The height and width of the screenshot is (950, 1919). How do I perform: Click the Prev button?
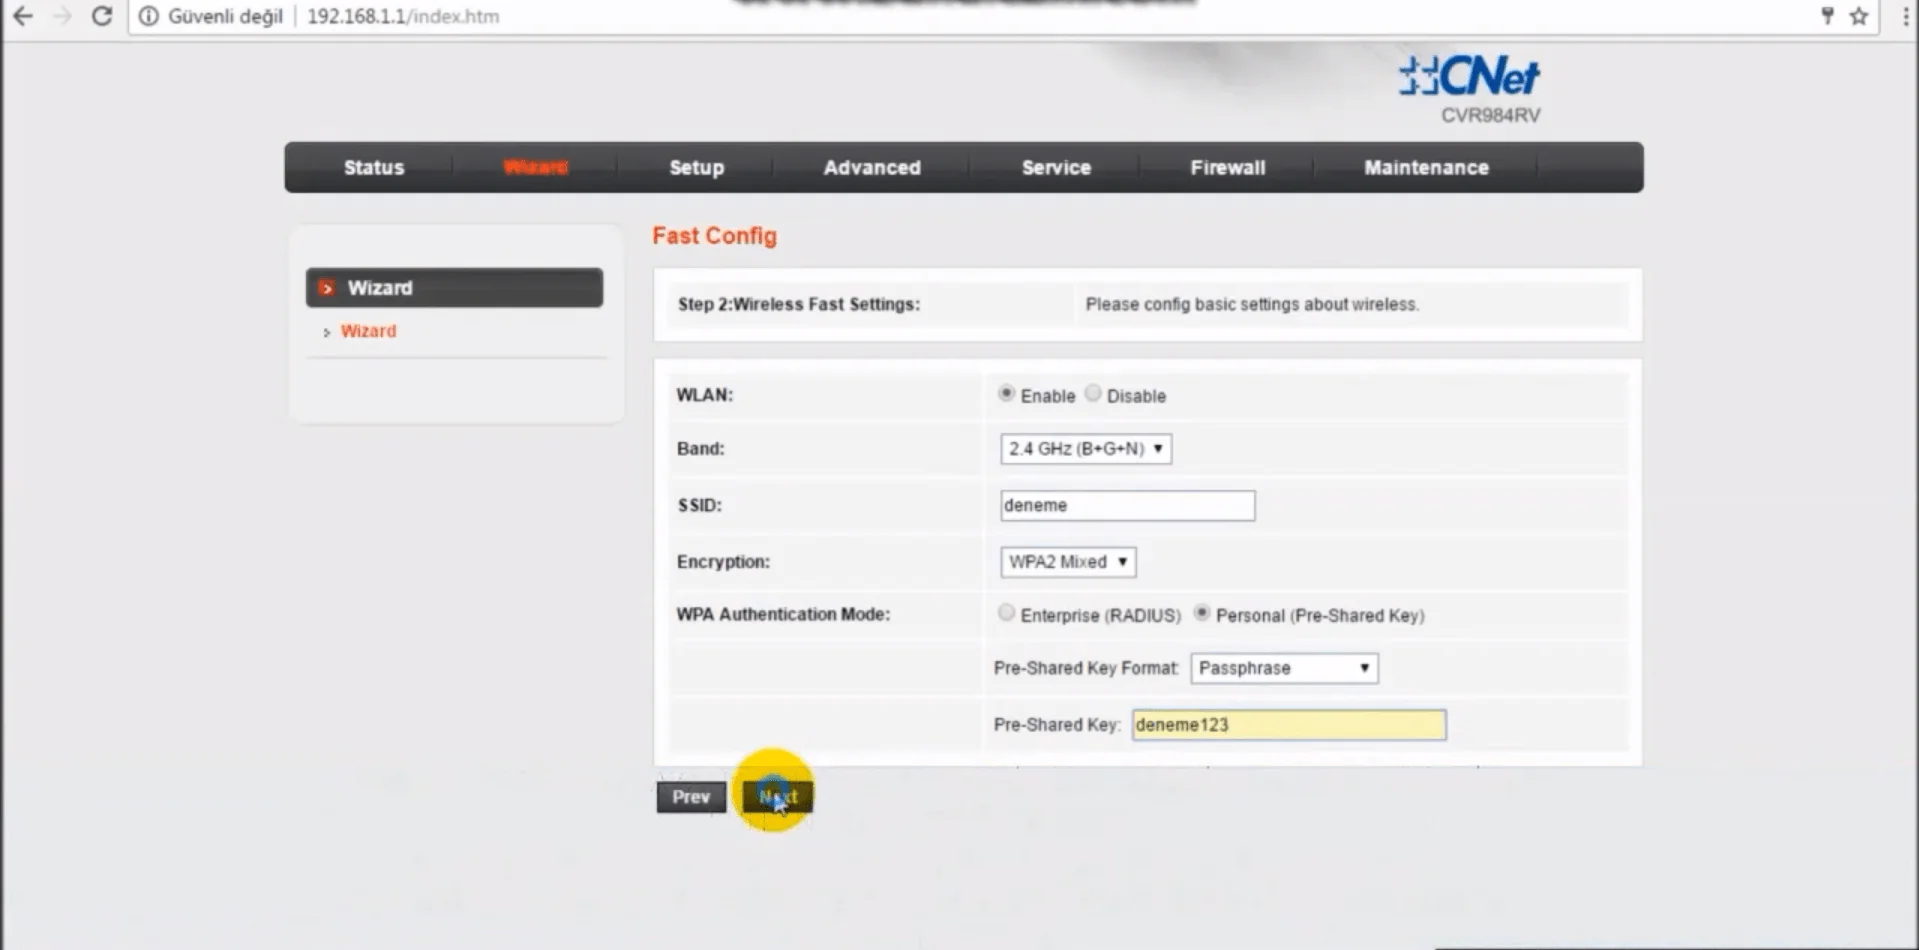pyautogui.click(x=691, y=797)
